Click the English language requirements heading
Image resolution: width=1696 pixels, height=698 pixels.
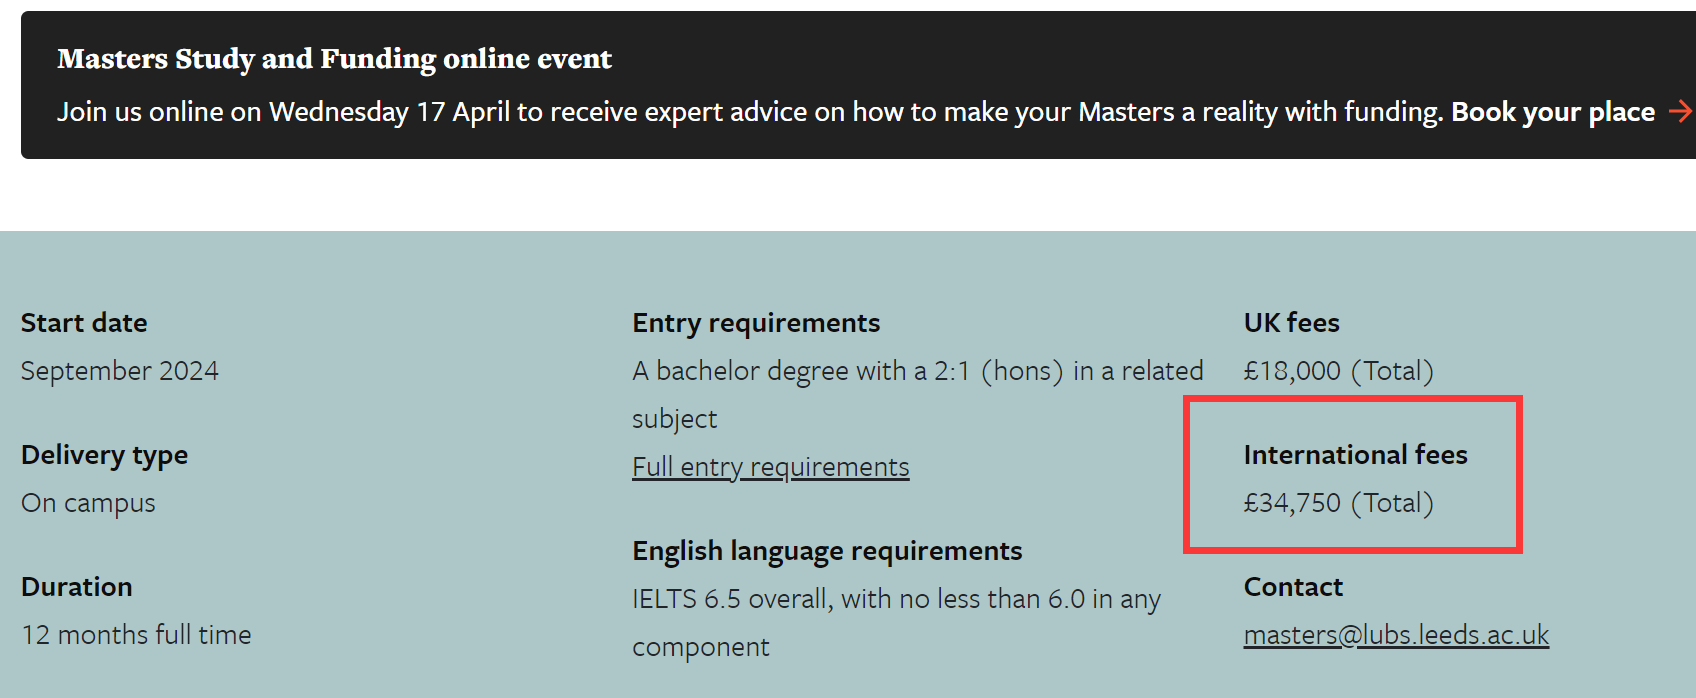click(827, 551)
